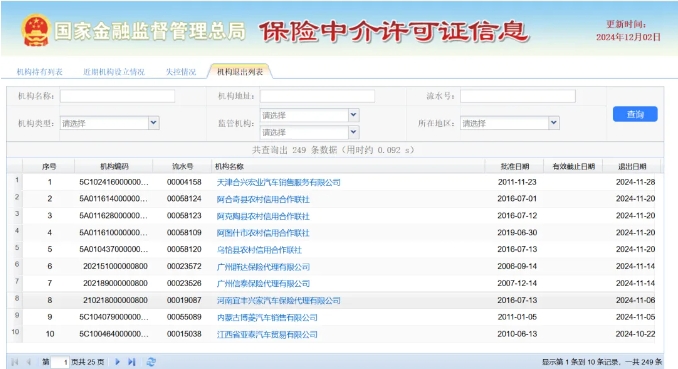The width and height of the screenshot is (678, 369).
Task: Go to first page arrow
Action: [15, 362]
